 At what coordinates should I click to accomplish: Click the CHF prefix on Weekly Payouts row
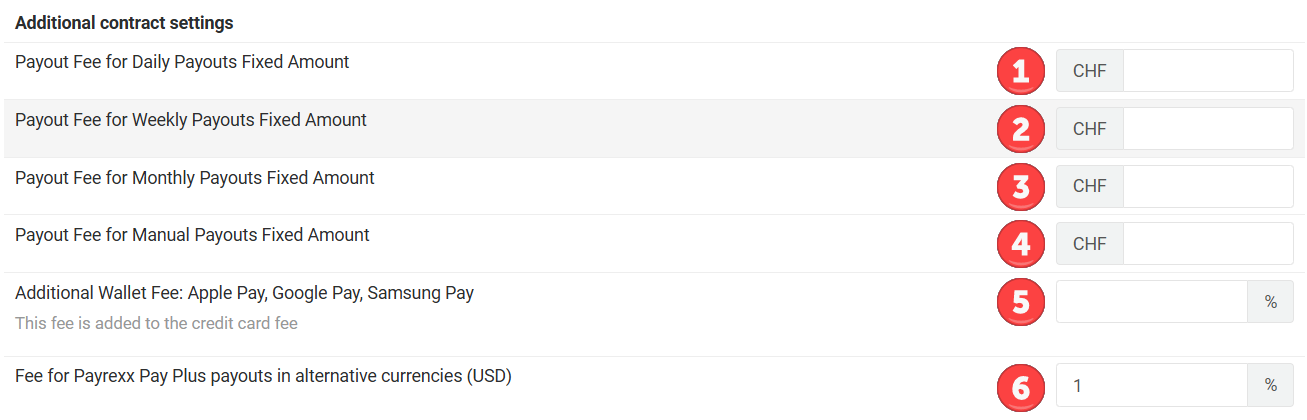pos(1089,129)
